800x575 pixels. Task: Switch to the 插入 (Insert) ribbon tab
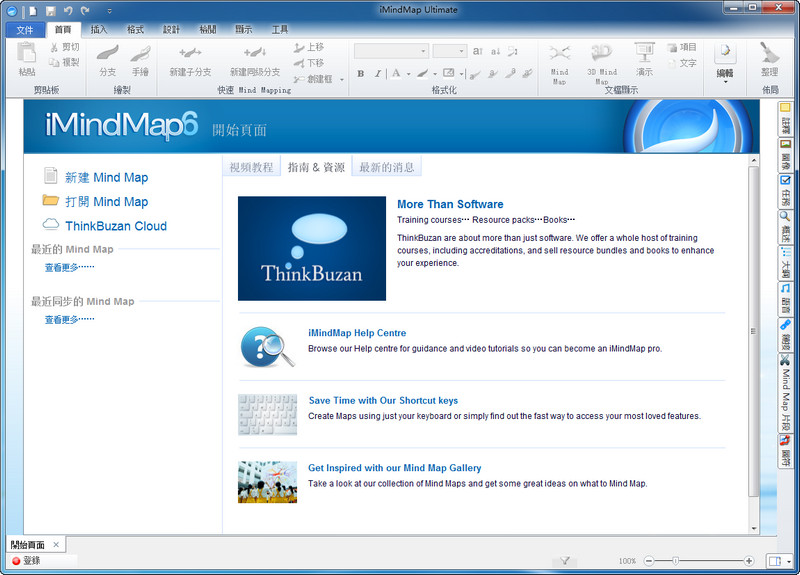click(99, 30)
